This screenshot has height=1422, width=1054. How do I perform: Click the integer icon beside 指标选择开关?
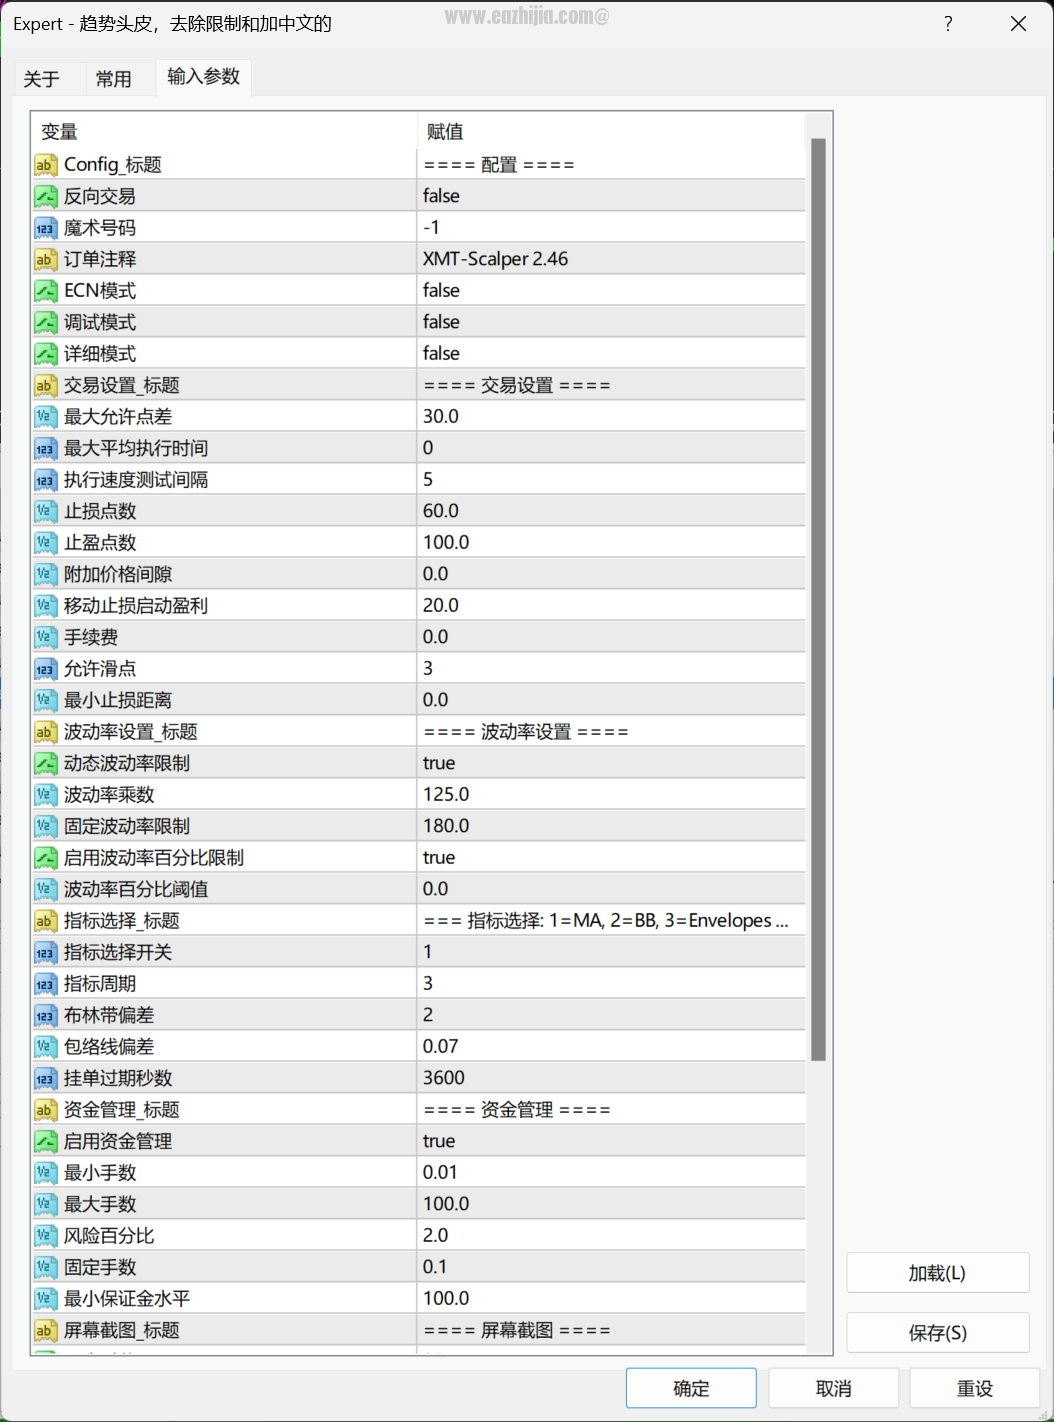(x=45, y=952)
